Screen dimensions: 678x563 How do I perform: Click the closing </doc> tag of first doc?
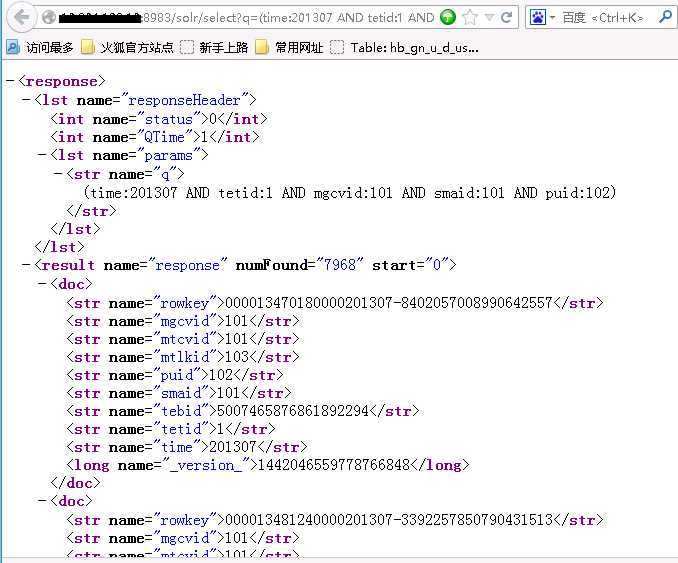tap(75, 483)
